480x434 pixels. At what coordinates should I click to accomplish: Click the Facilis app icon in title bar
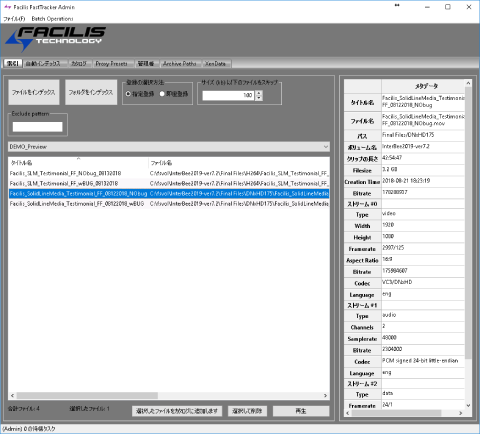(7, 7)
